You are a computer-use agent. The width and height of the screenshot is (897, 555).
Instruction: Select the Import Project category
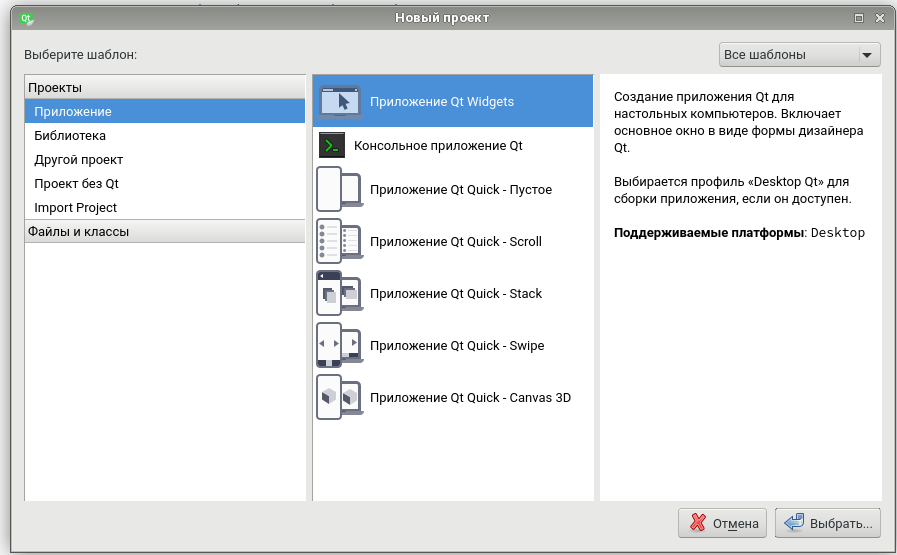coord(165,208)
